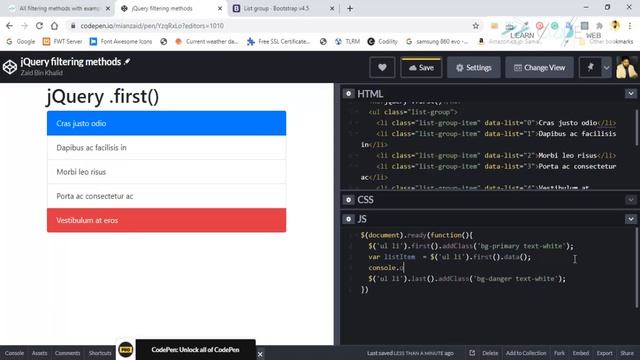Click the CodePen logo icon
The width and height of the screenshot is (640, 360).
click(x=9, y=67)
